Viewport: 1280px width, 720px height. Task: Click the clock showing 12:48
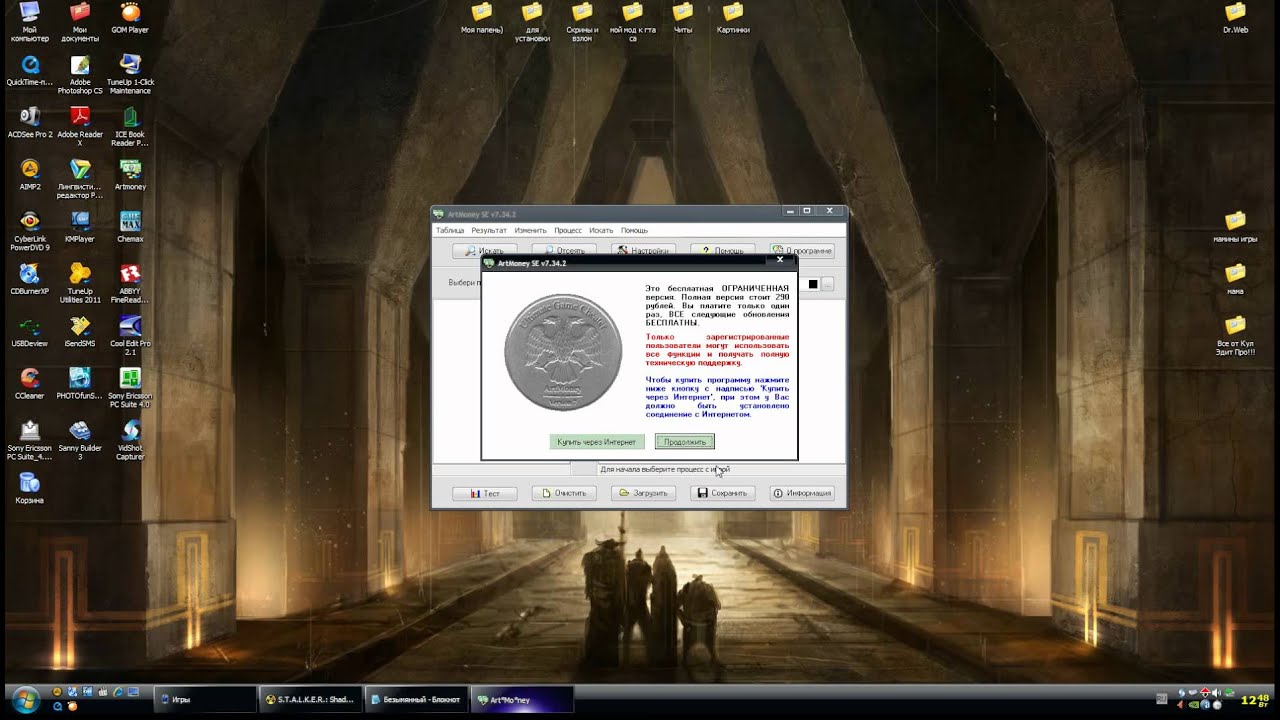[1255, 699]
